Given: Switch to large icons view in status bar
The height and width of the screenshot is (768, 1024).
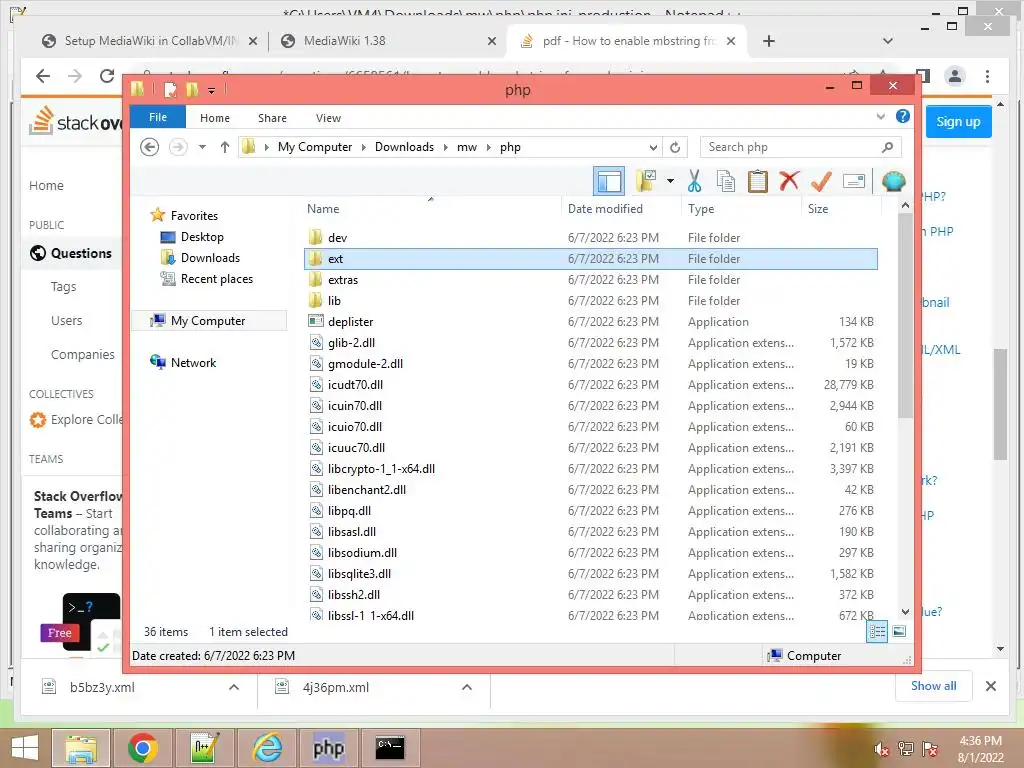Looking at the screenshot, I should click(899, 631).
